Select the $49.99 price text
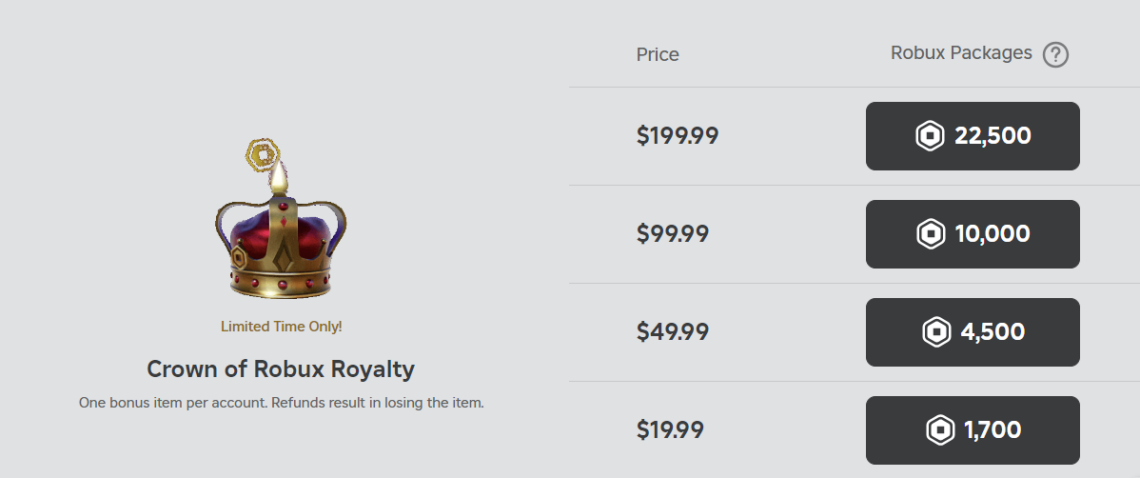Image resolution: width=1140 pixels, height=478 pixels. tap(672, 332)
